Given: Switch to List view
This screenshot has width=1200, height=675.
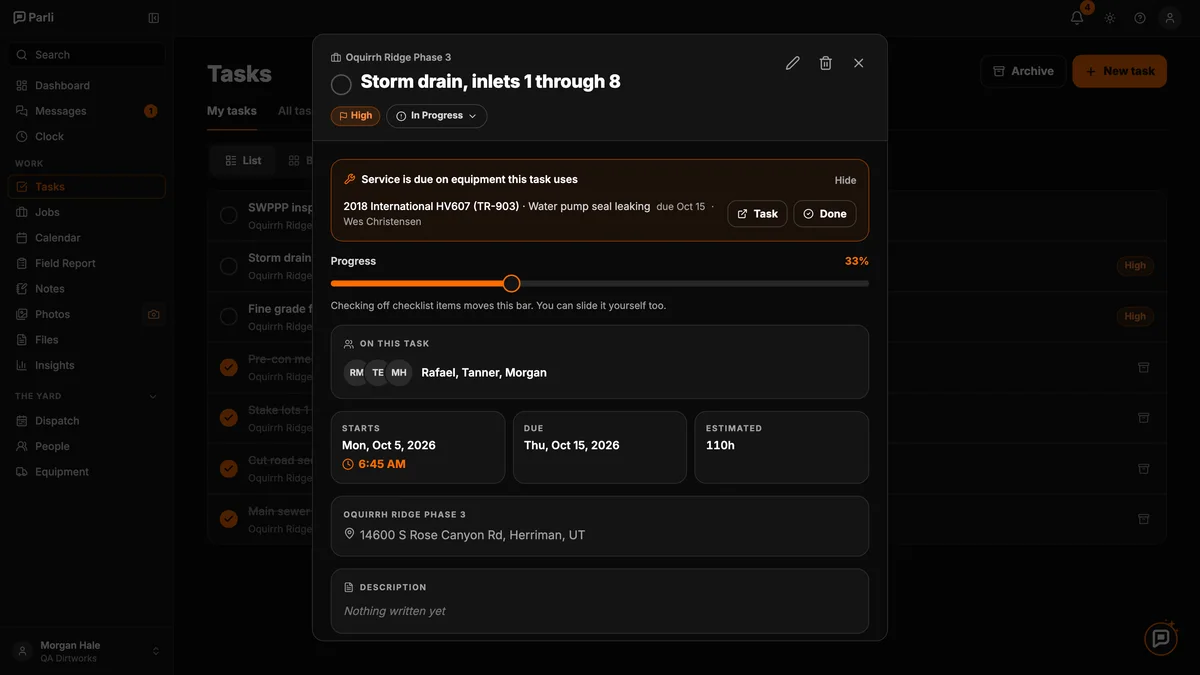Looking at the screenshot, I should (x=243, y=160).
